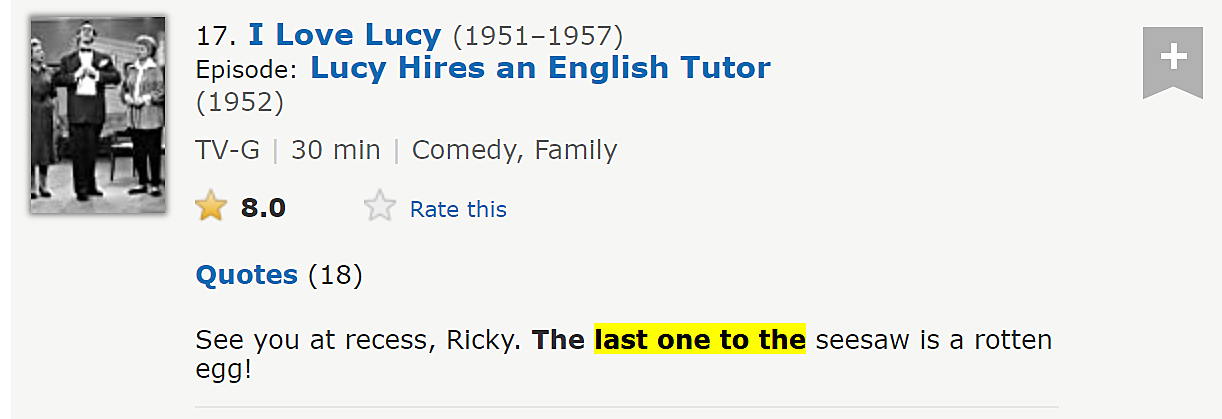Click the quote count (18)

335,274
